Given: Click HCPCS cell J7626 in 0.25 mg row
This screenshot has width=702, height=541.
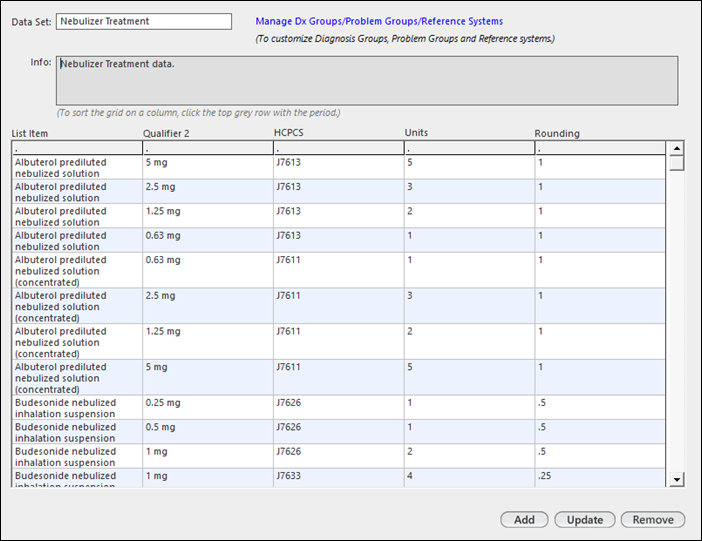Looking at the screenshot, I should point(338,408).
